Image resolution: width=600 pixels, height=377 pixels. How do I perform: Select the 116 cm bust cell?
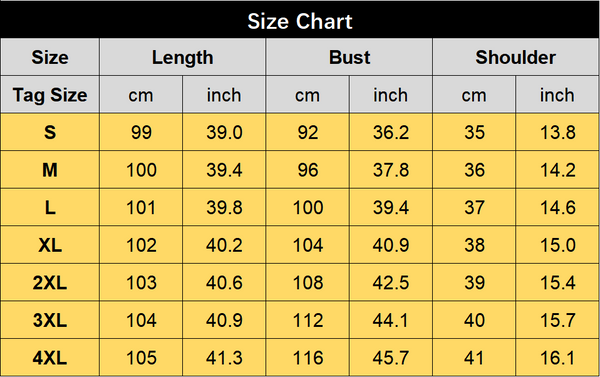308,358
